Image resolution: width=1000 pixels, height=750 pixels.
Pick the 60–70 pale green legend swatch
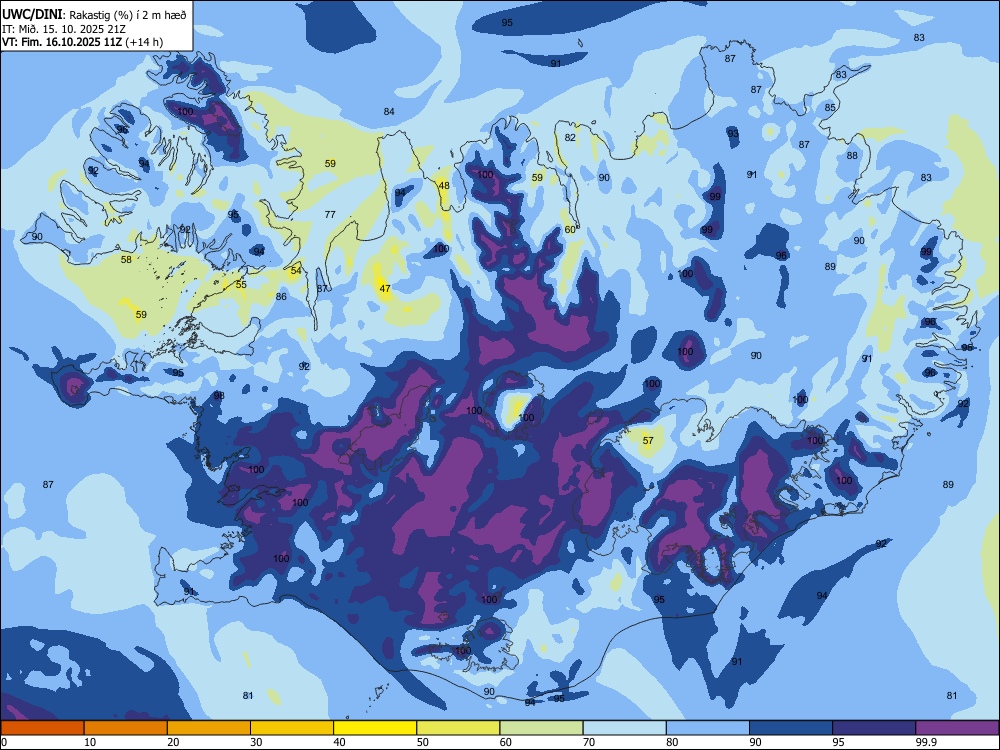541,728
